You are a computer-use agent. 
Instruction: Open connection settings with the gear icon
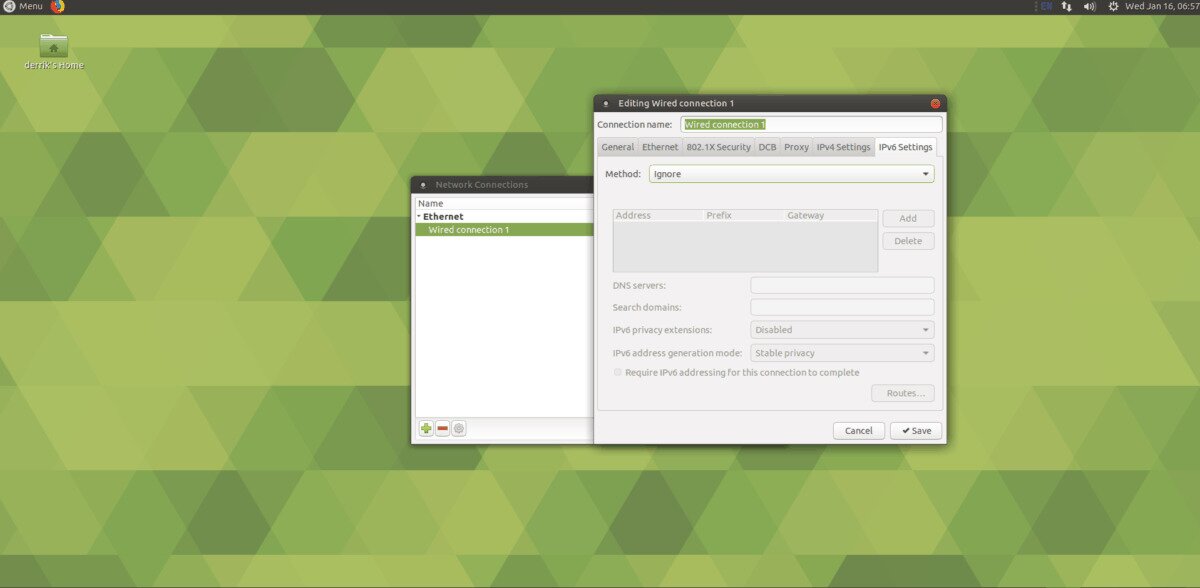(x=459, y=429)
